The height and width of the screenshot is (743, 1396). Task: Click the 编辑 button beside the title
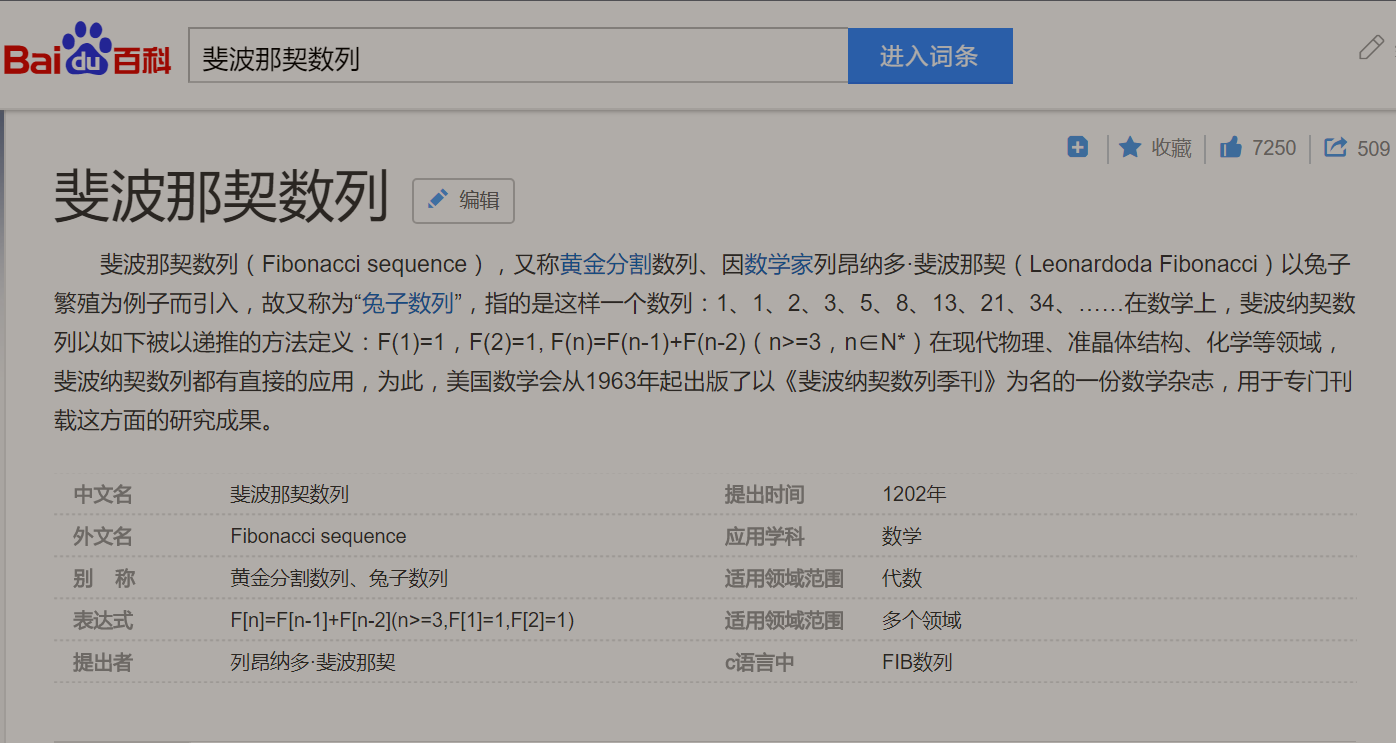(464, 200)
